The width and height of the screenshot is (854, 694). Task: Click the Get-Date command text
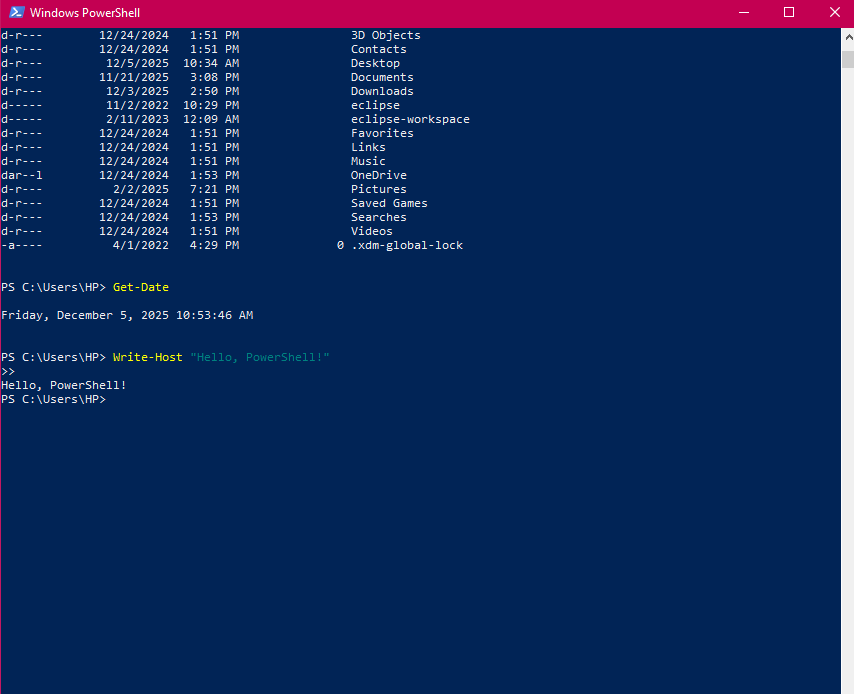click(141, 287)
